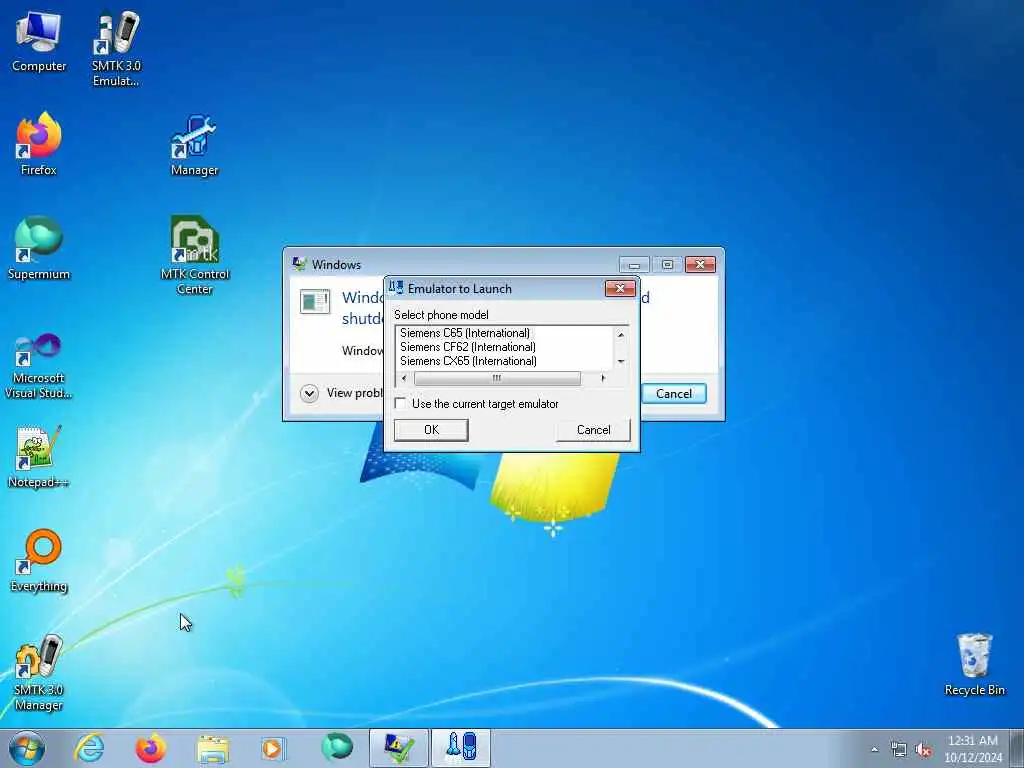Image resolution: width=1024 pixels, height=768 pixels.
Task: Select Siemens C65 (International) phone model
Action: 465,333
